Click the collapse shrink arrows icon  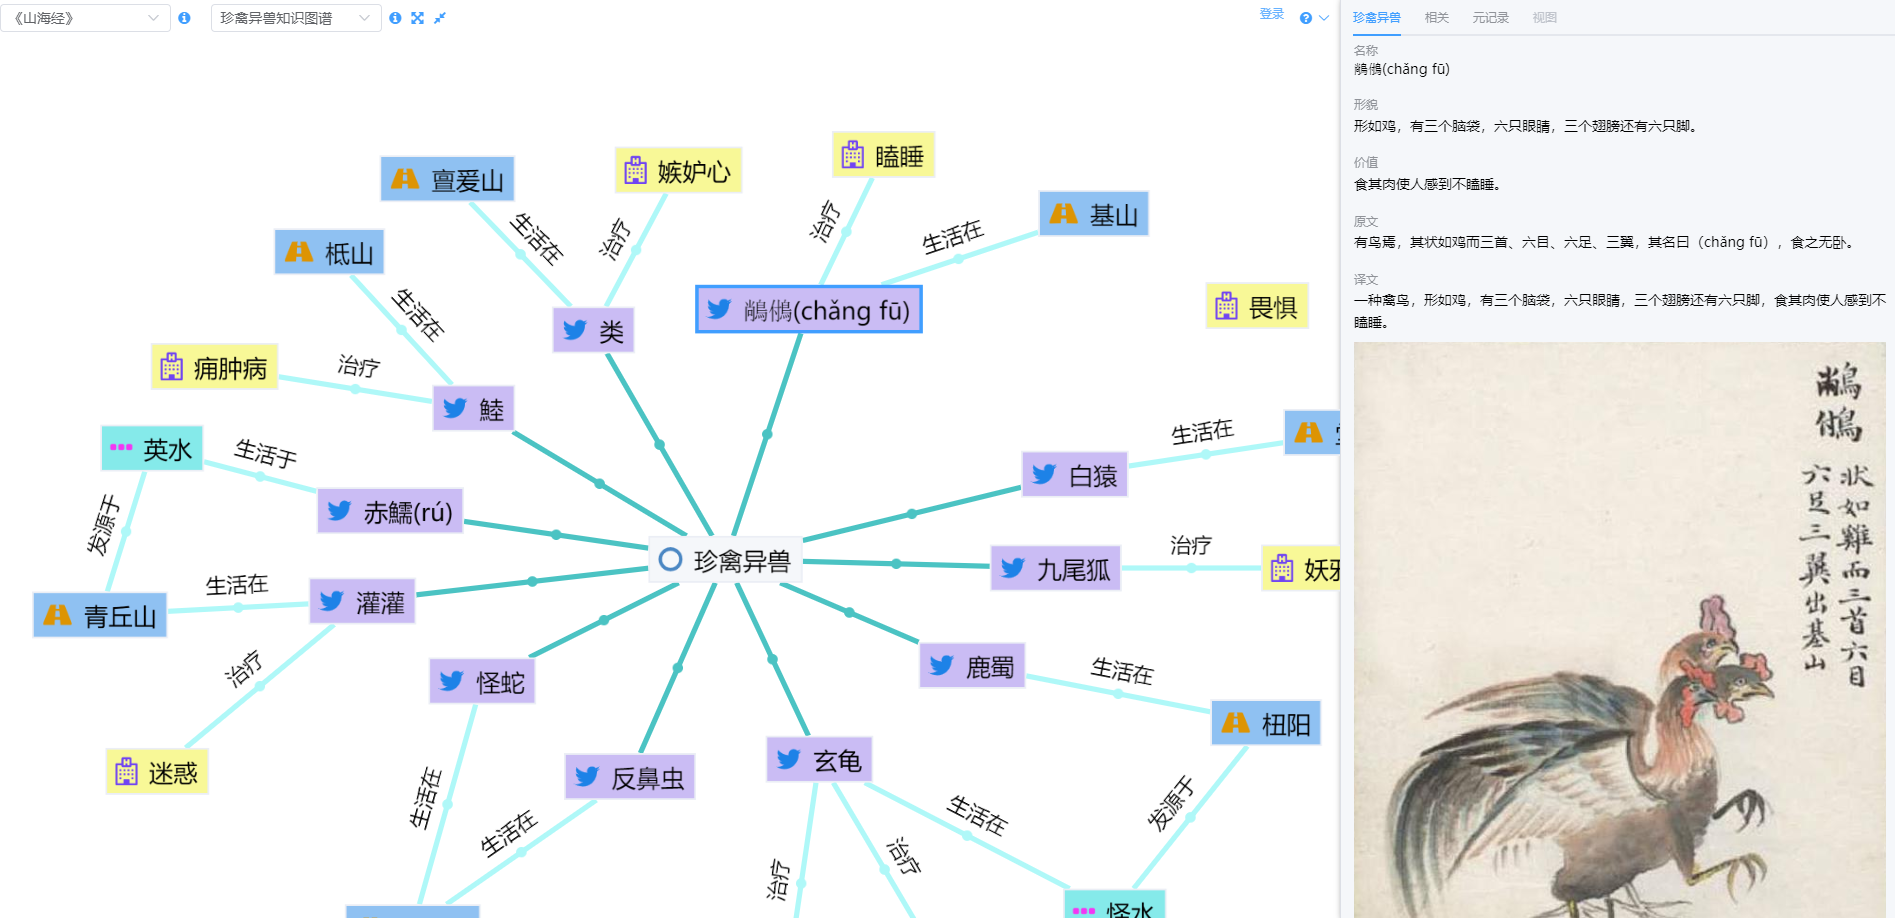(439, 18)
